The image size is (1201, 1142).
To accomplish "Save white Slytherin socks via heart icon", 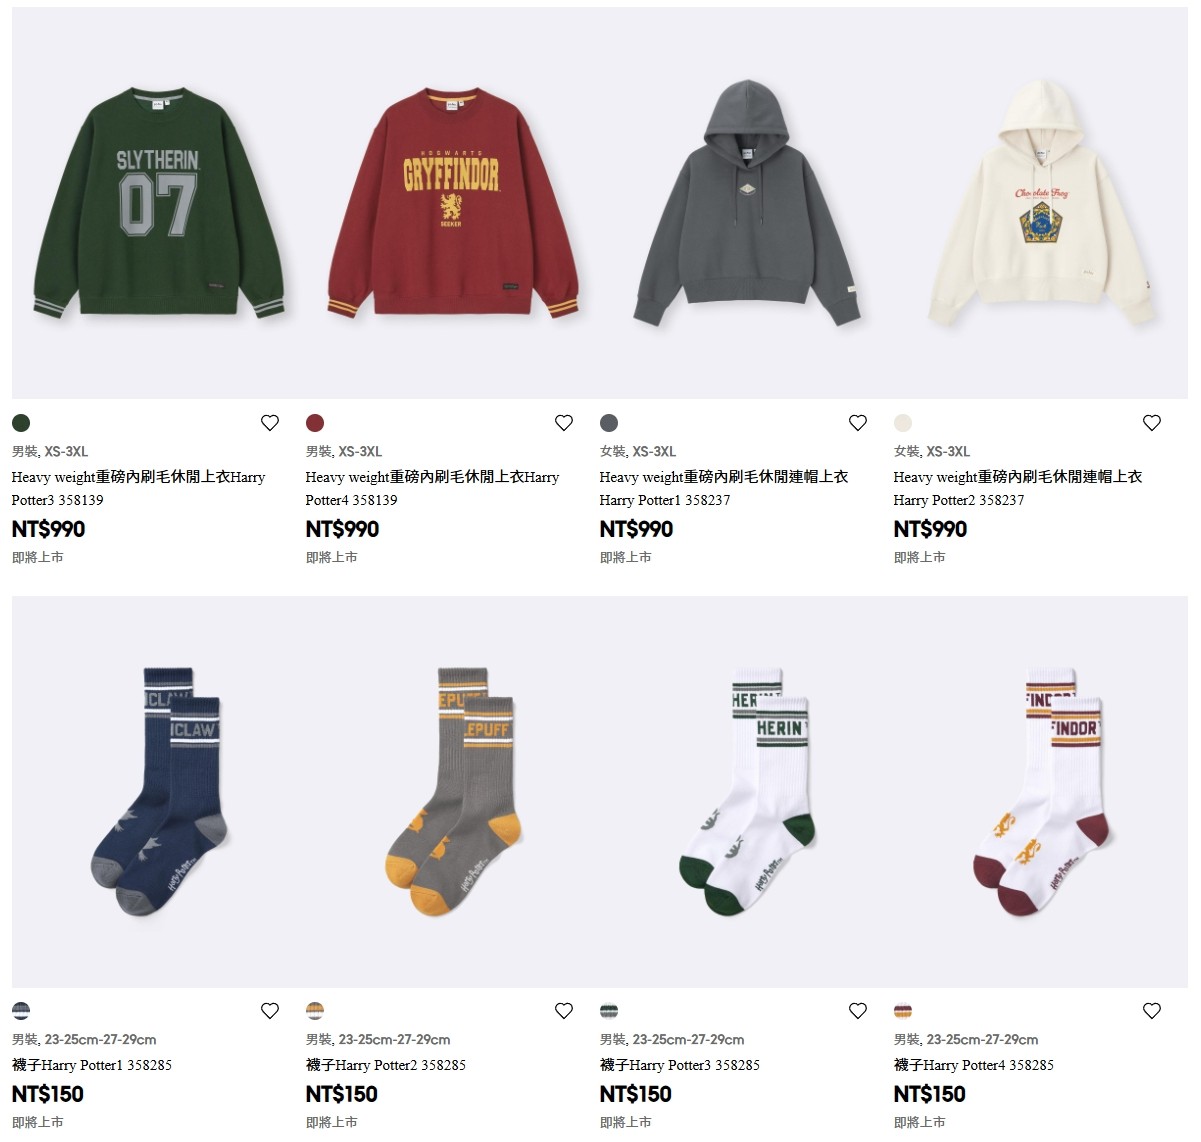I will click(x=858, y=1011).
